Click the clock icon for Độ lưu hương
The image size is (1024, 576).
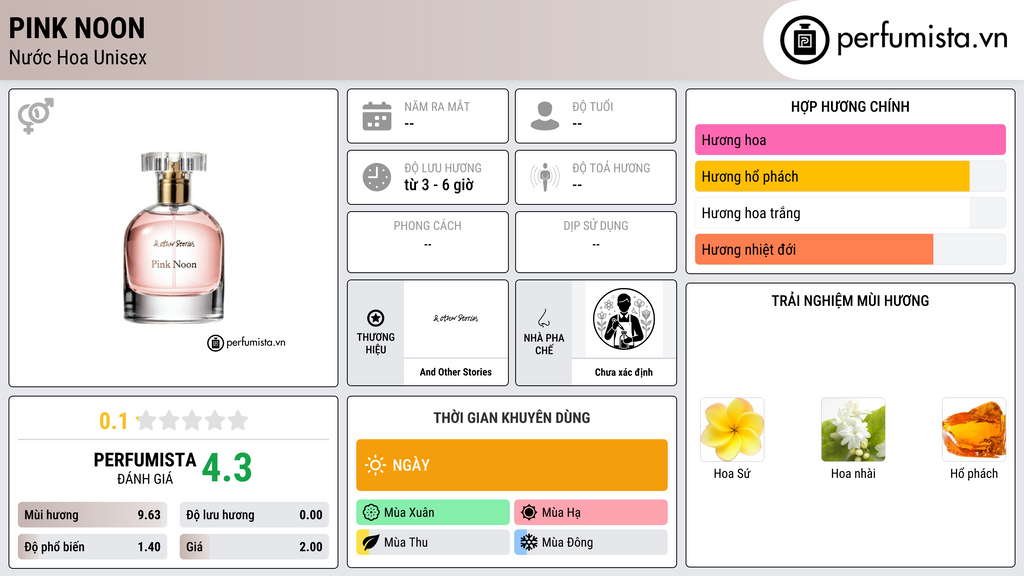point(377,177)
